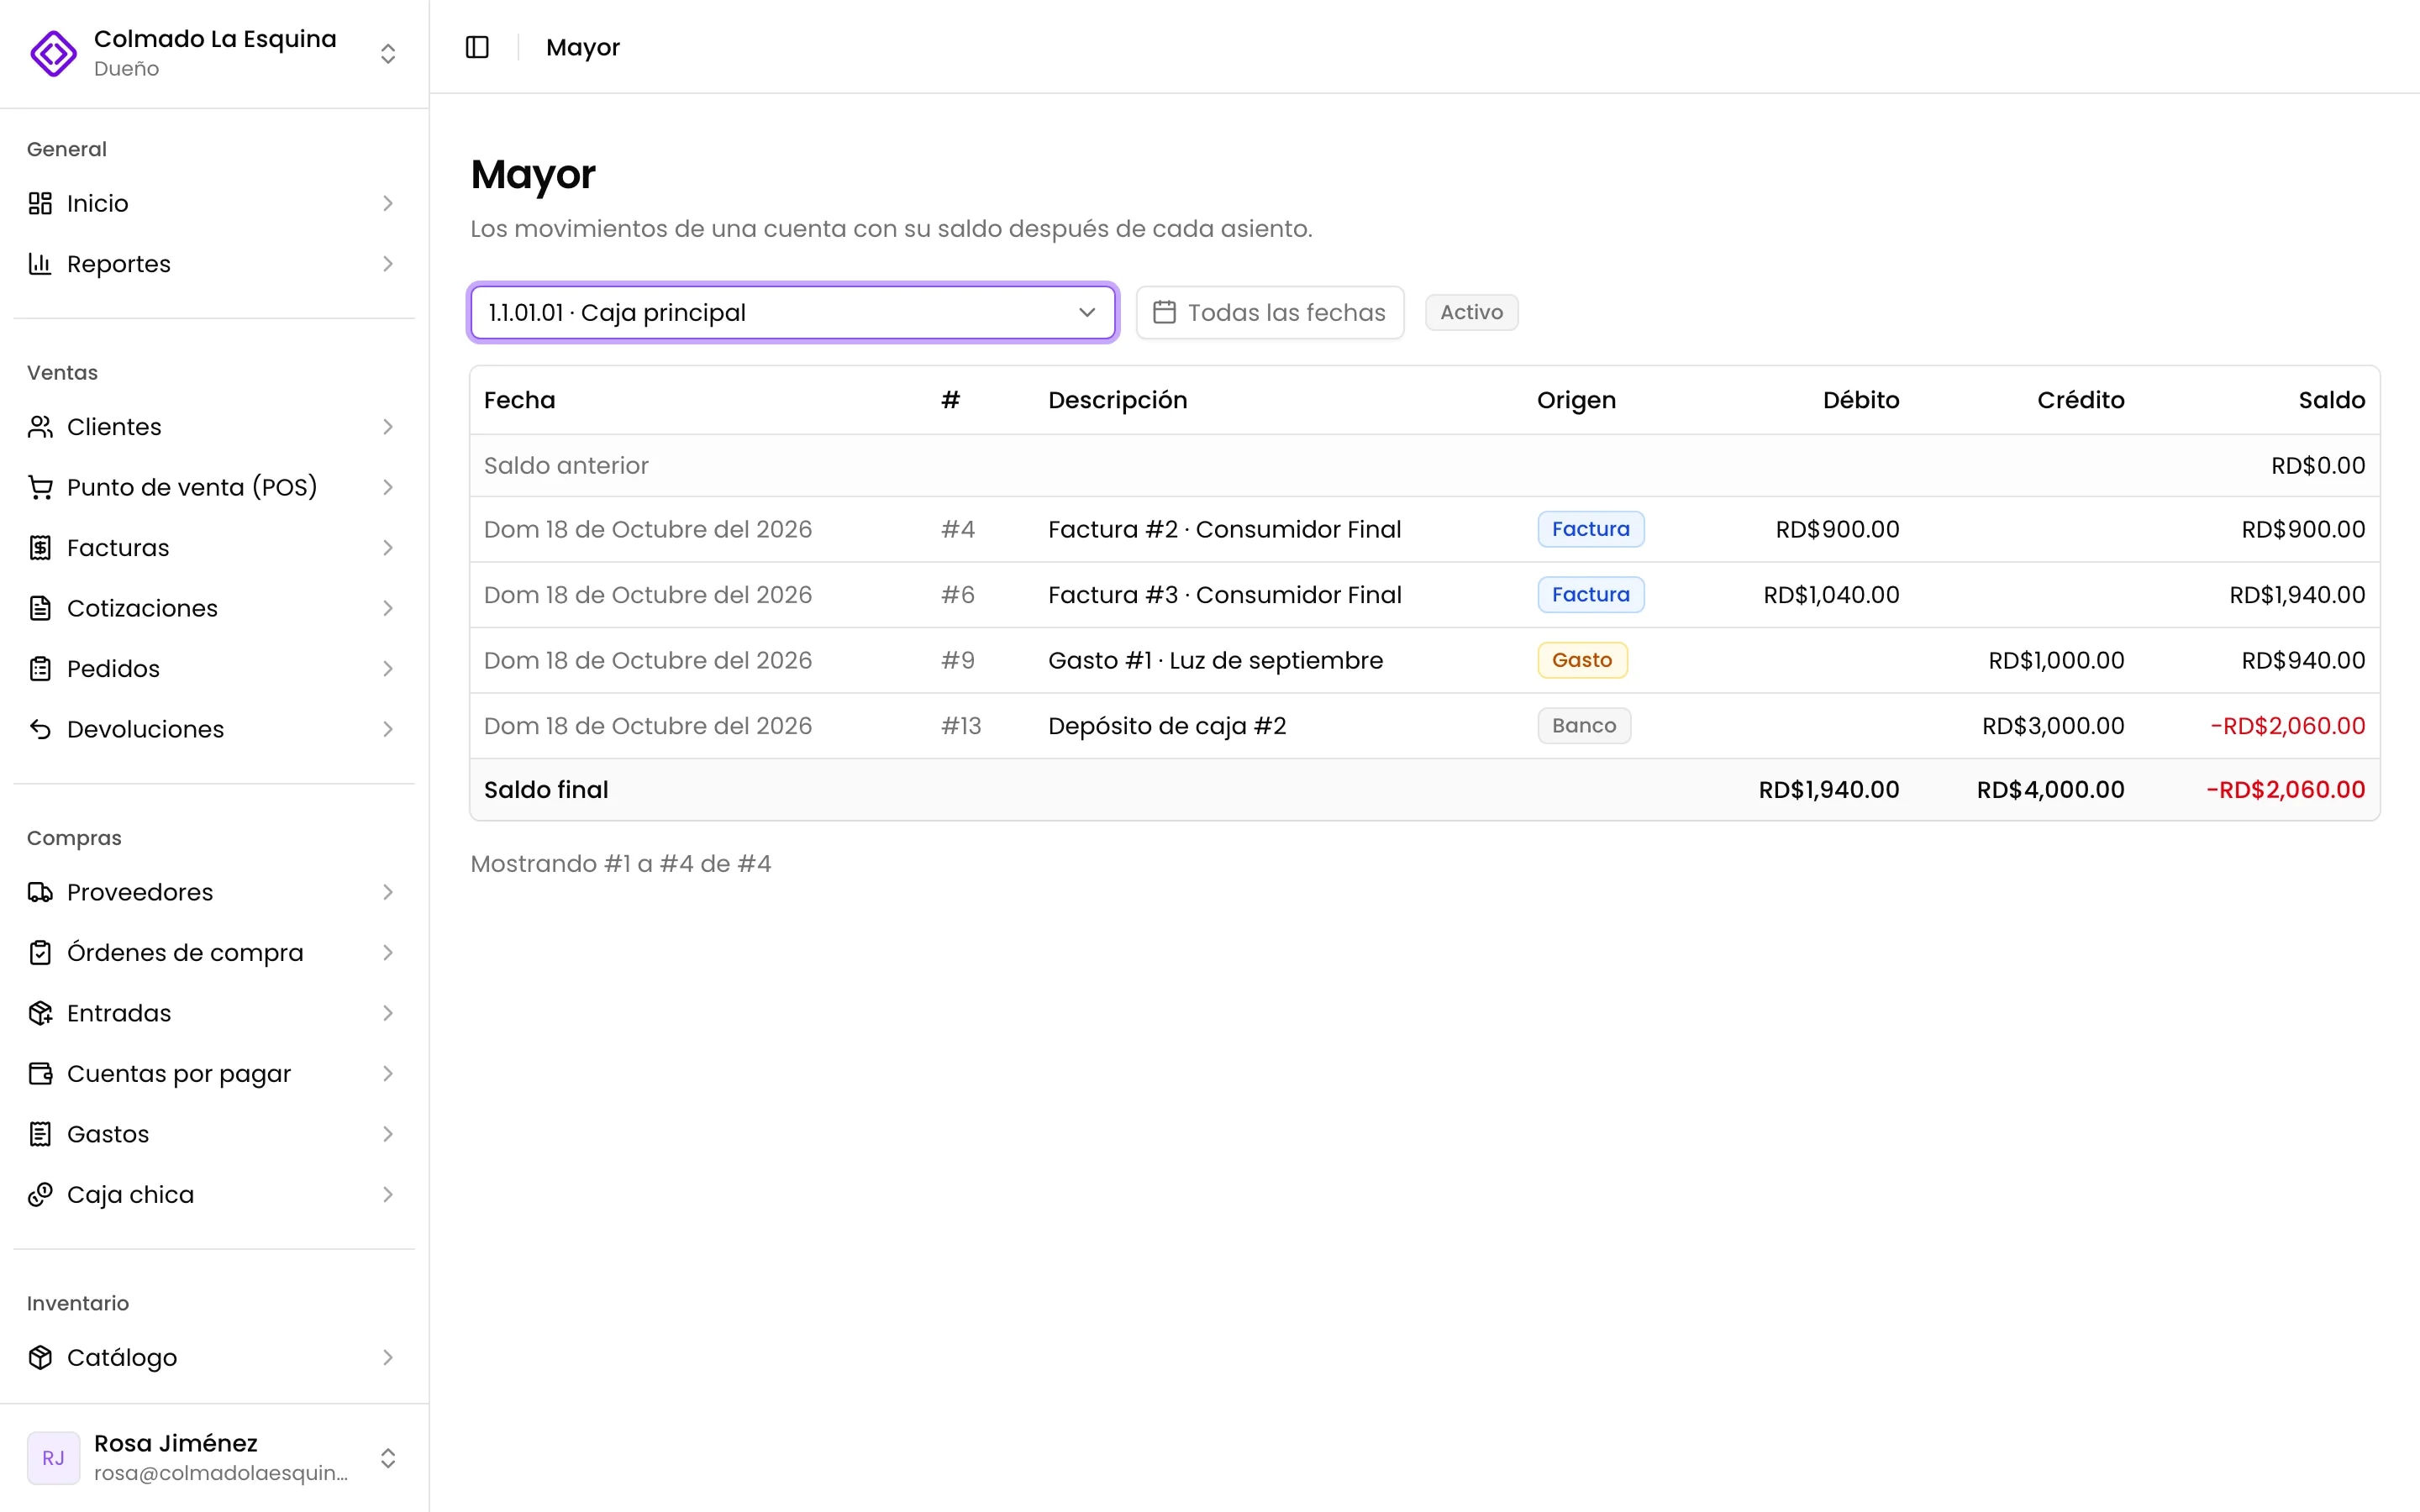Click the Clientes people icon
Screen dimensions: 2420x1512
(x=40, y=427)
